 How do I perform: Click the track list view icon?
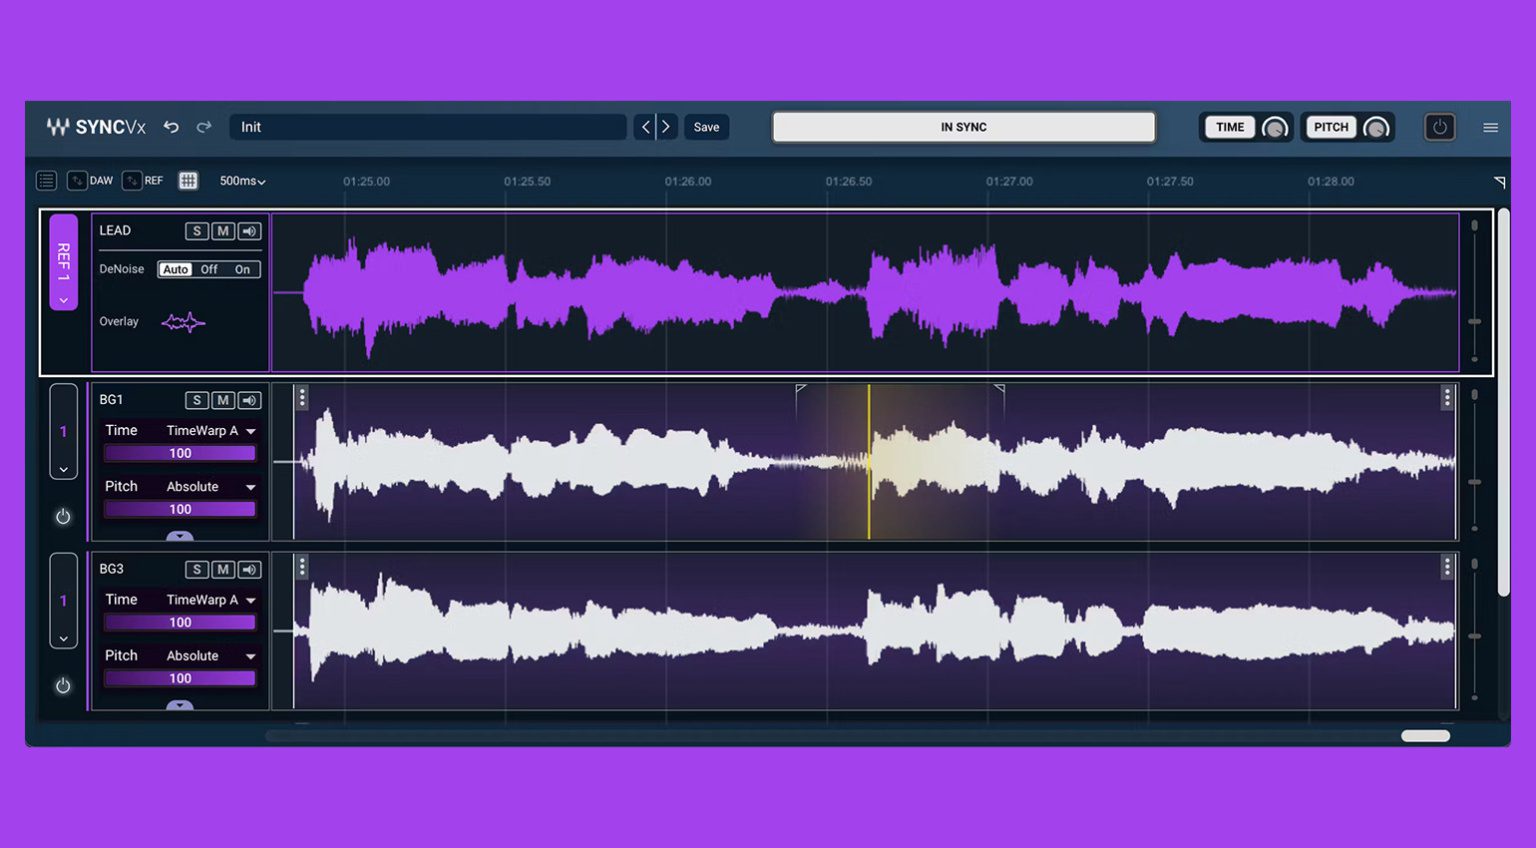[x=46, y=181]
